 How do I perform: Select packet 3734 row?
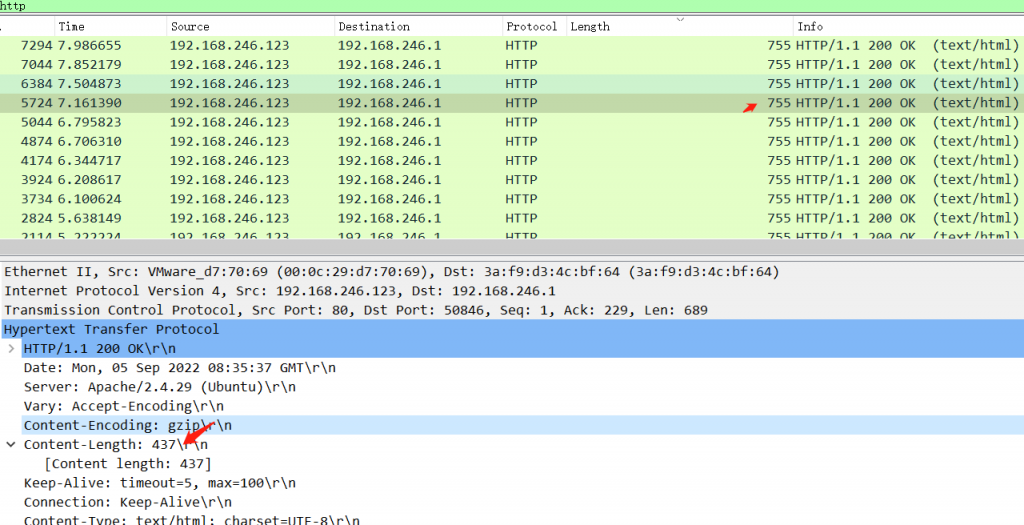click(x=512, y=199)
